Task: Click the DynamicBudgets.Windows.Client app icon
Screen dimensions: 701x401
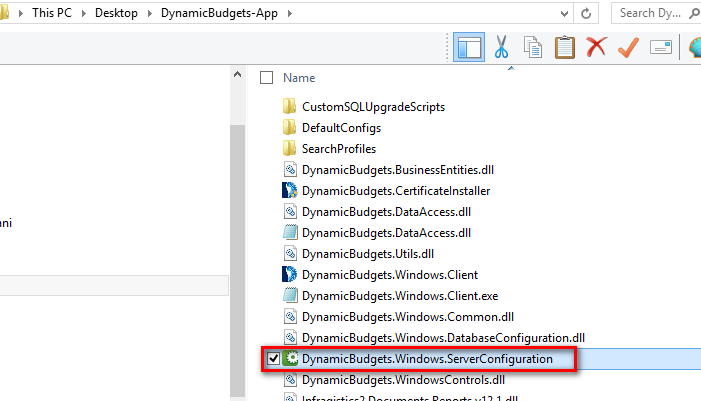Action: [290, 274]
